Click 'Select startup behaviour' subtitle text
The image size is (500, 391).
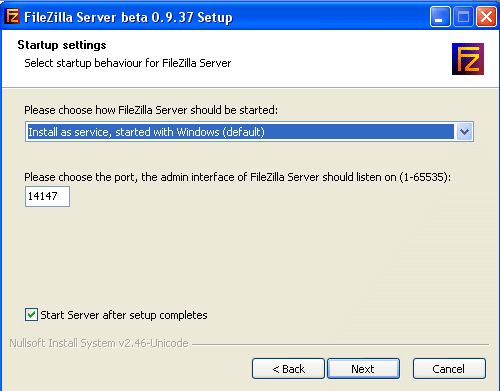128,63
